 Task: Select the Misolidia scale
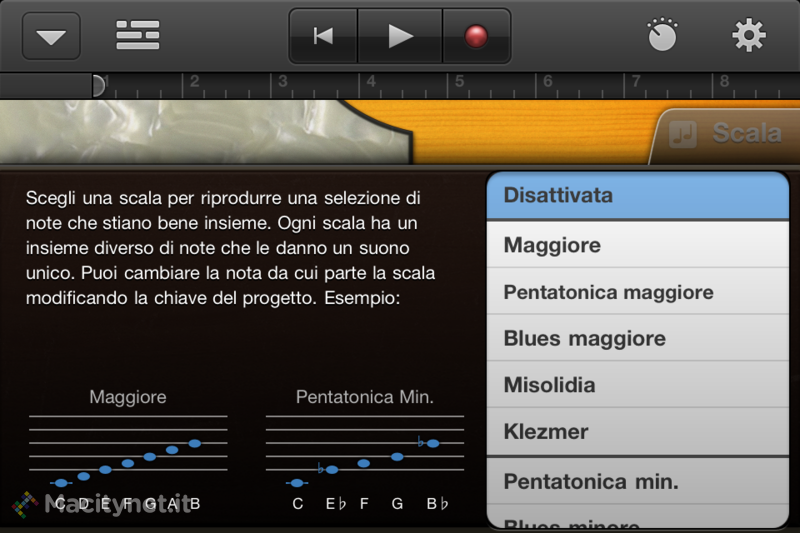[638, 385]
